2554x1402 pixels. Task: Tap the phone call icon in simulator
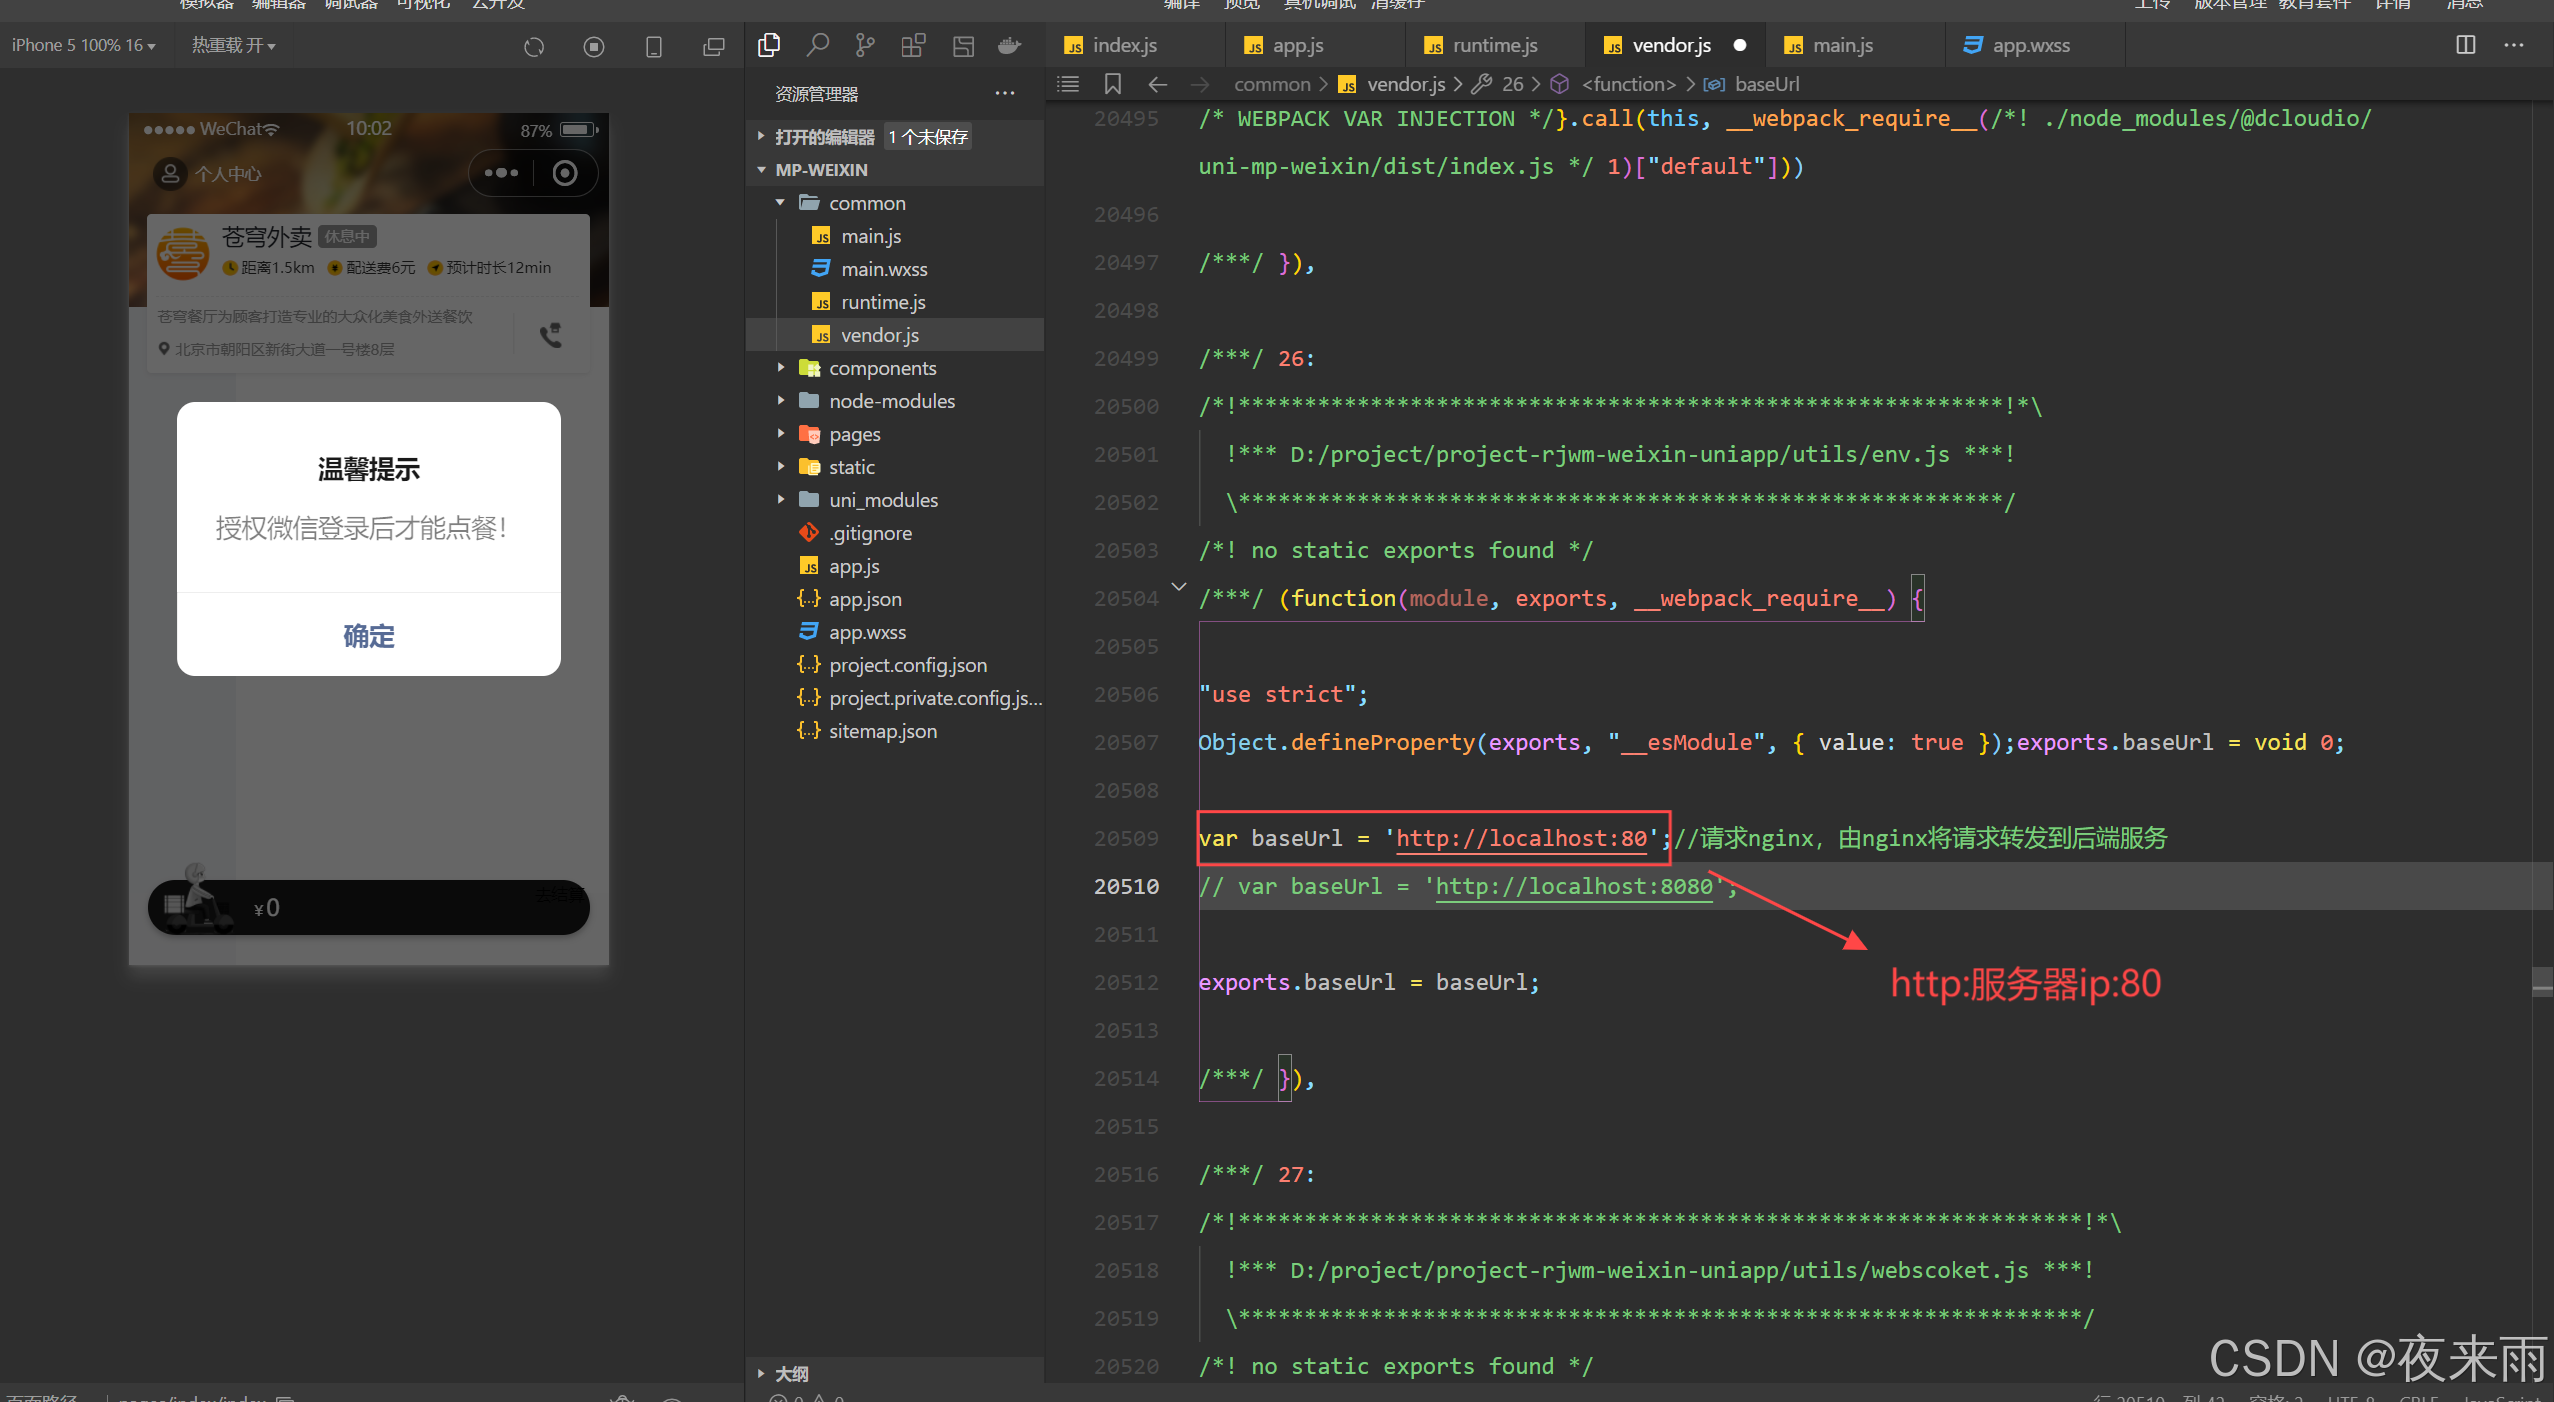coord(551,335)
